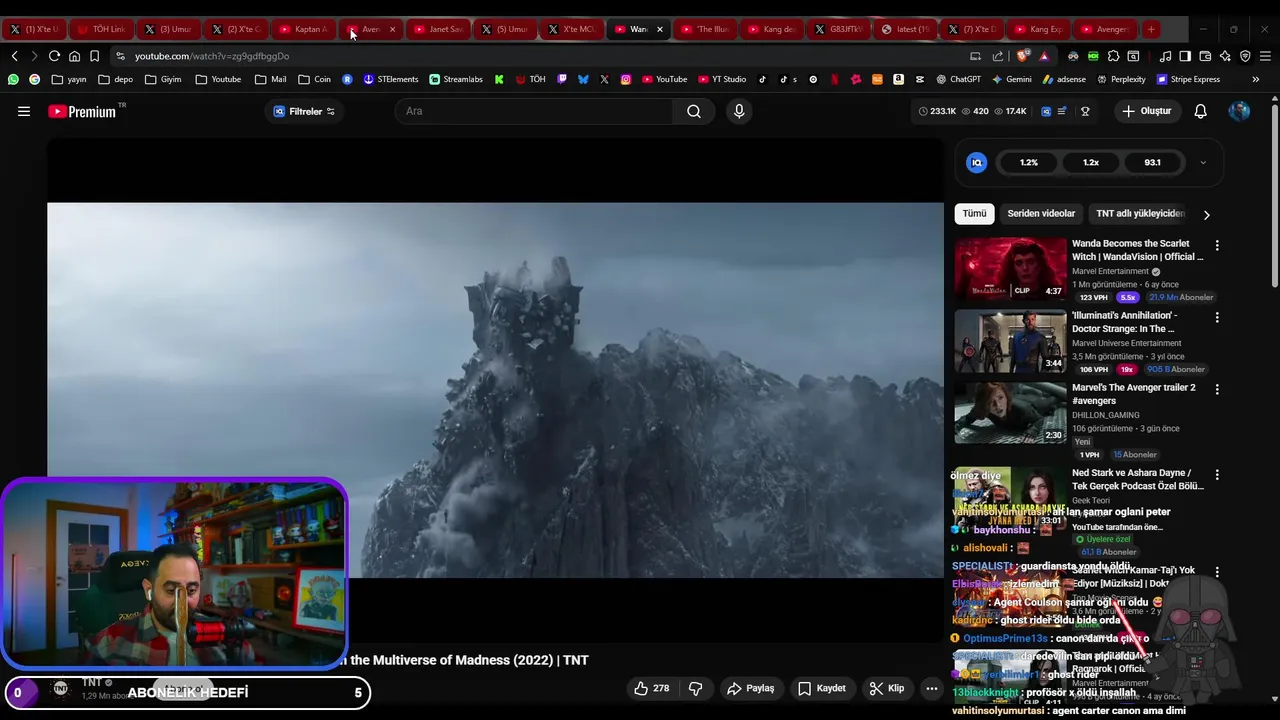Open options for Wanda Becomes Scarlet Witch video
Viewport: 1280px width, 720px height.
1217,245
